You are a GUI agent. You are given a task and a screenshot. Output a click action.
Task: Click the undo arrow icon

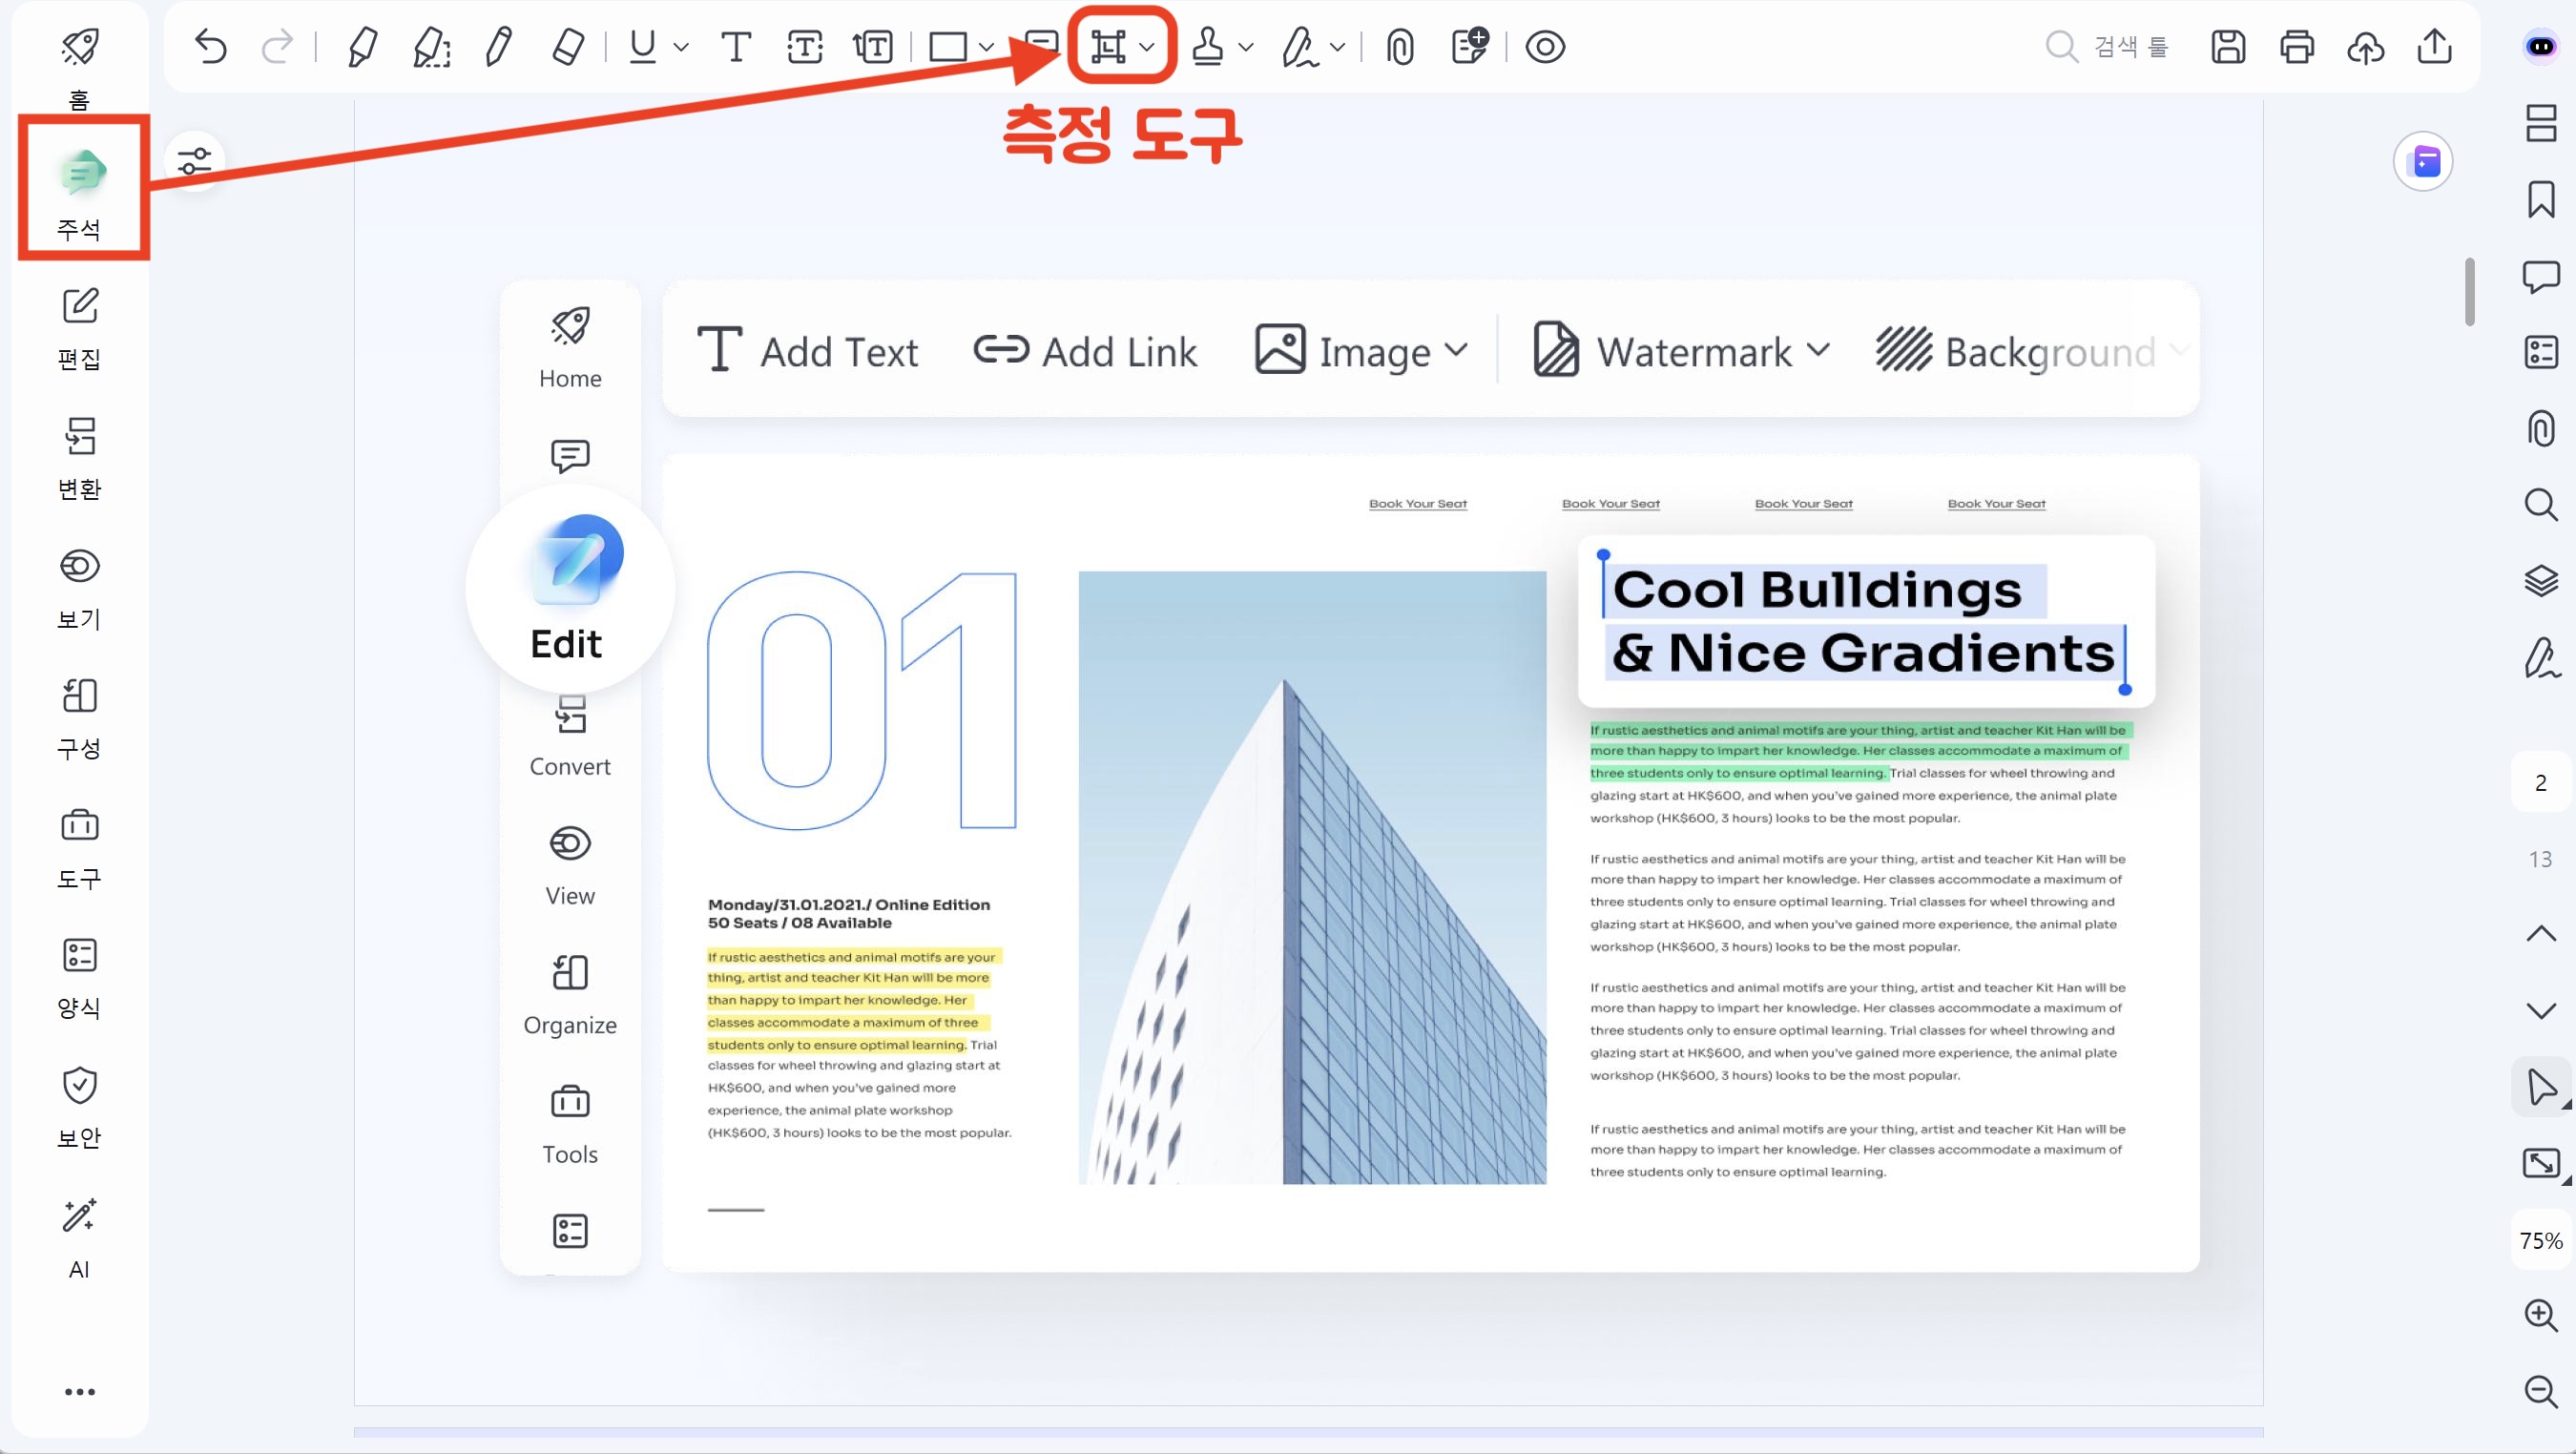click(211, 47)
